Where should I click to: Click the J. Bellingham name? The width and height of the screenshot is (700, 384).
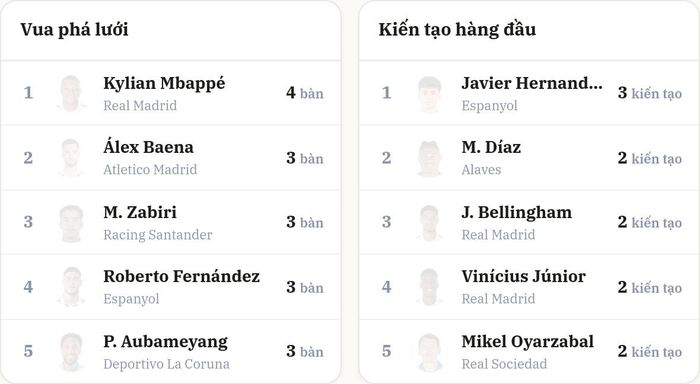click(517, 213)
